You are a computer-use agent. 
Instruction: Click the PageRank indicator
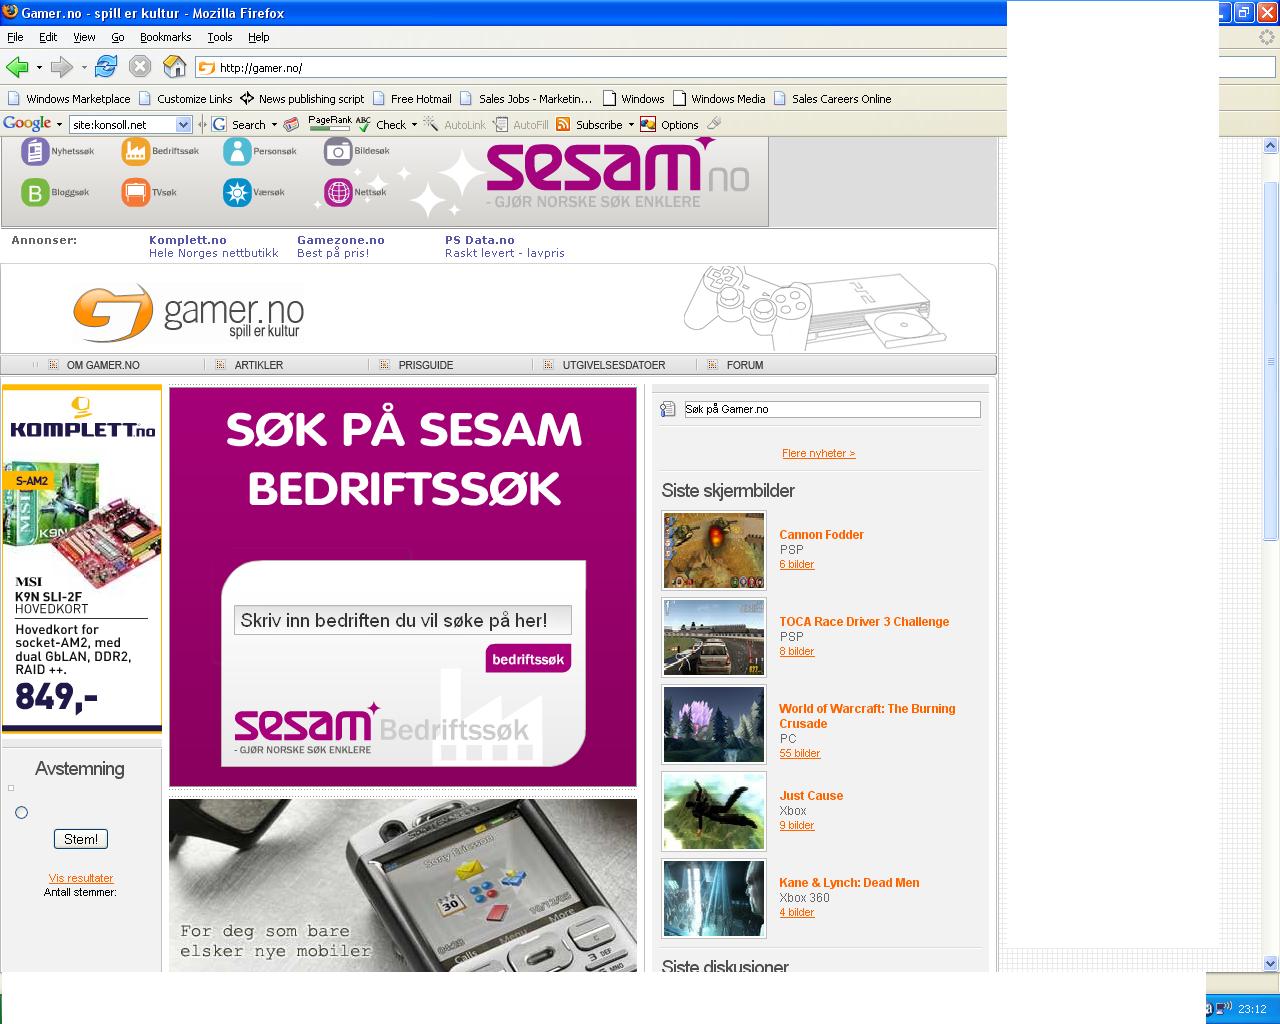(x=330, y=124)
